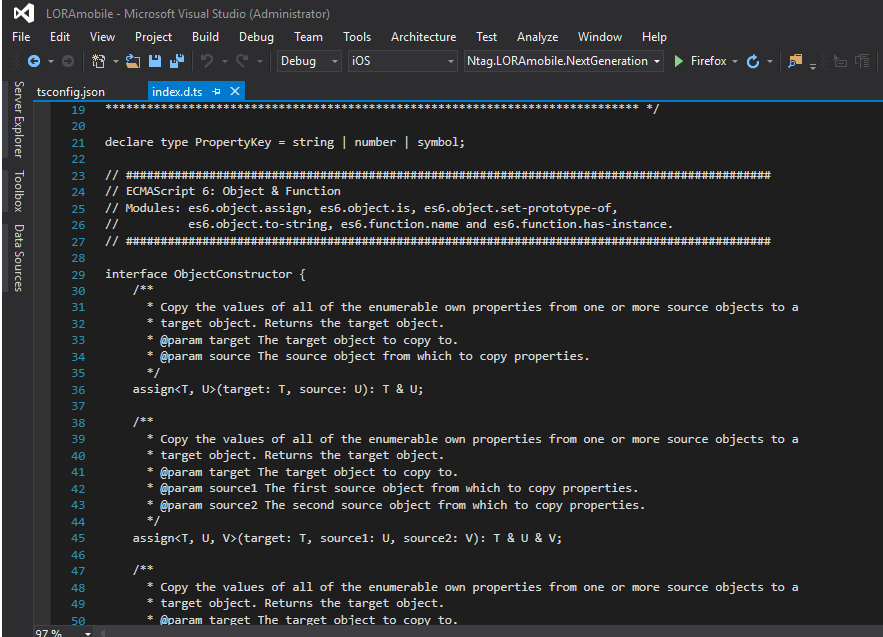Open the Server Explorer panel
Viewport: 883px width, 637px height.
click(x=19, y=115)
